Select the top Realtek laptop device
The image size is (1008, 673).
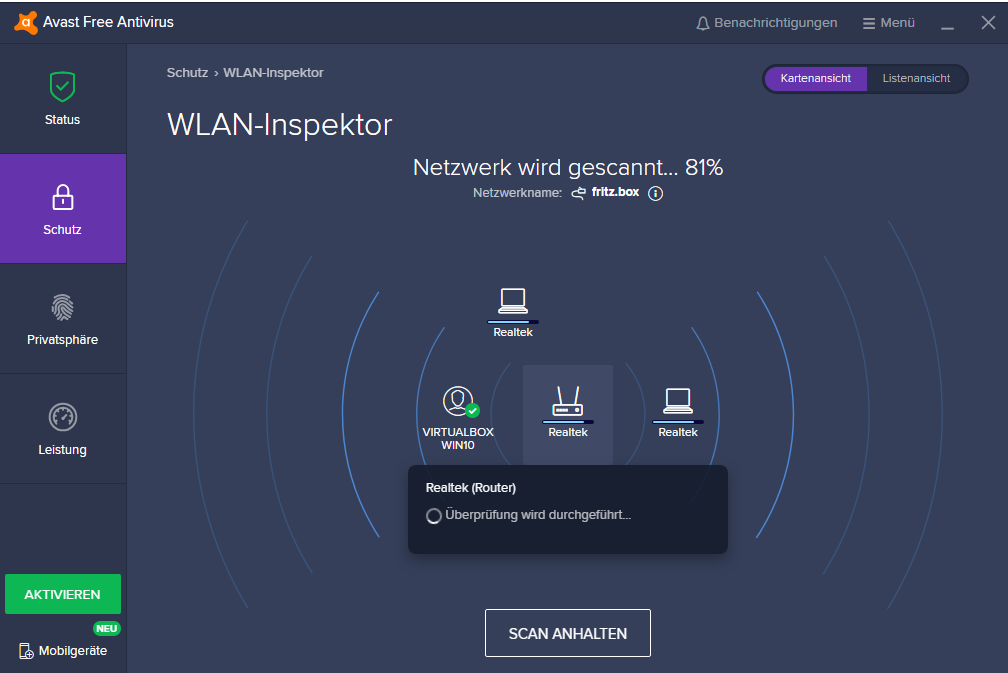pos(513,301)
